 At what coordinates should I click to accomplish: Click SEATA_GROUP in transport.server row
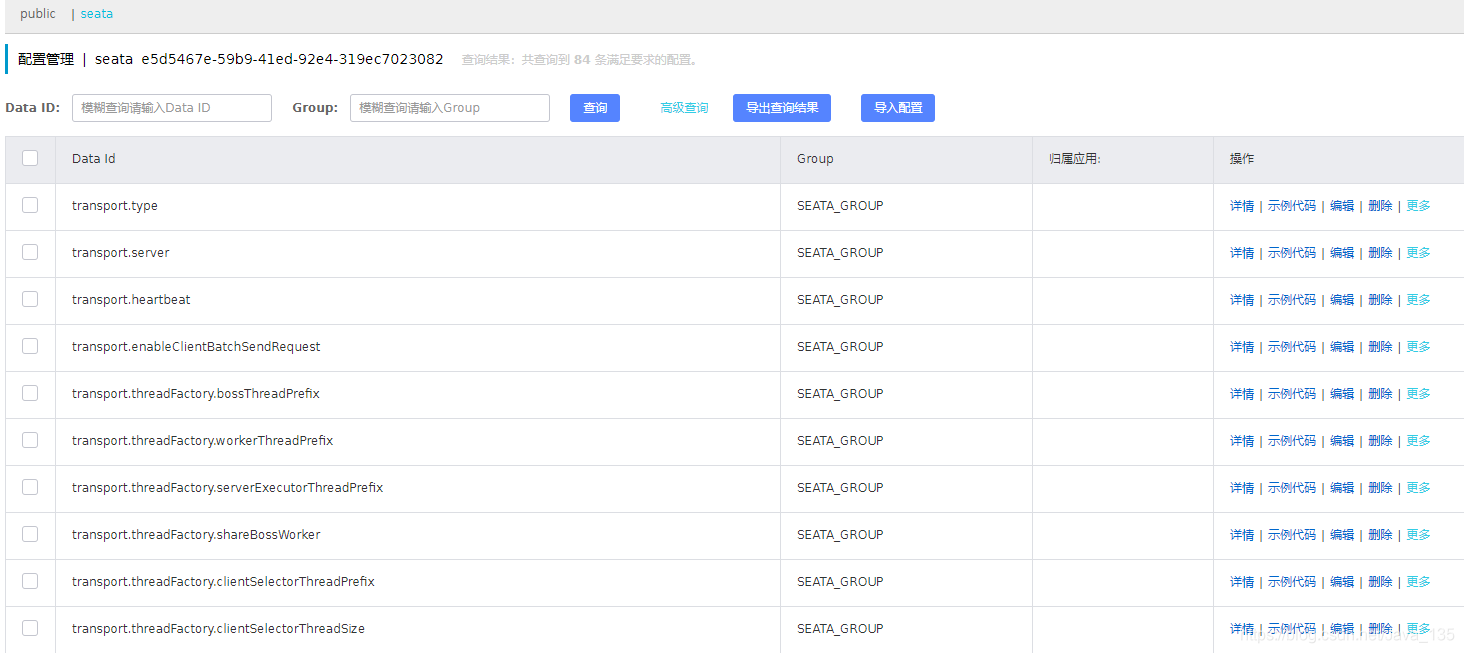click(x=840, y=253)
